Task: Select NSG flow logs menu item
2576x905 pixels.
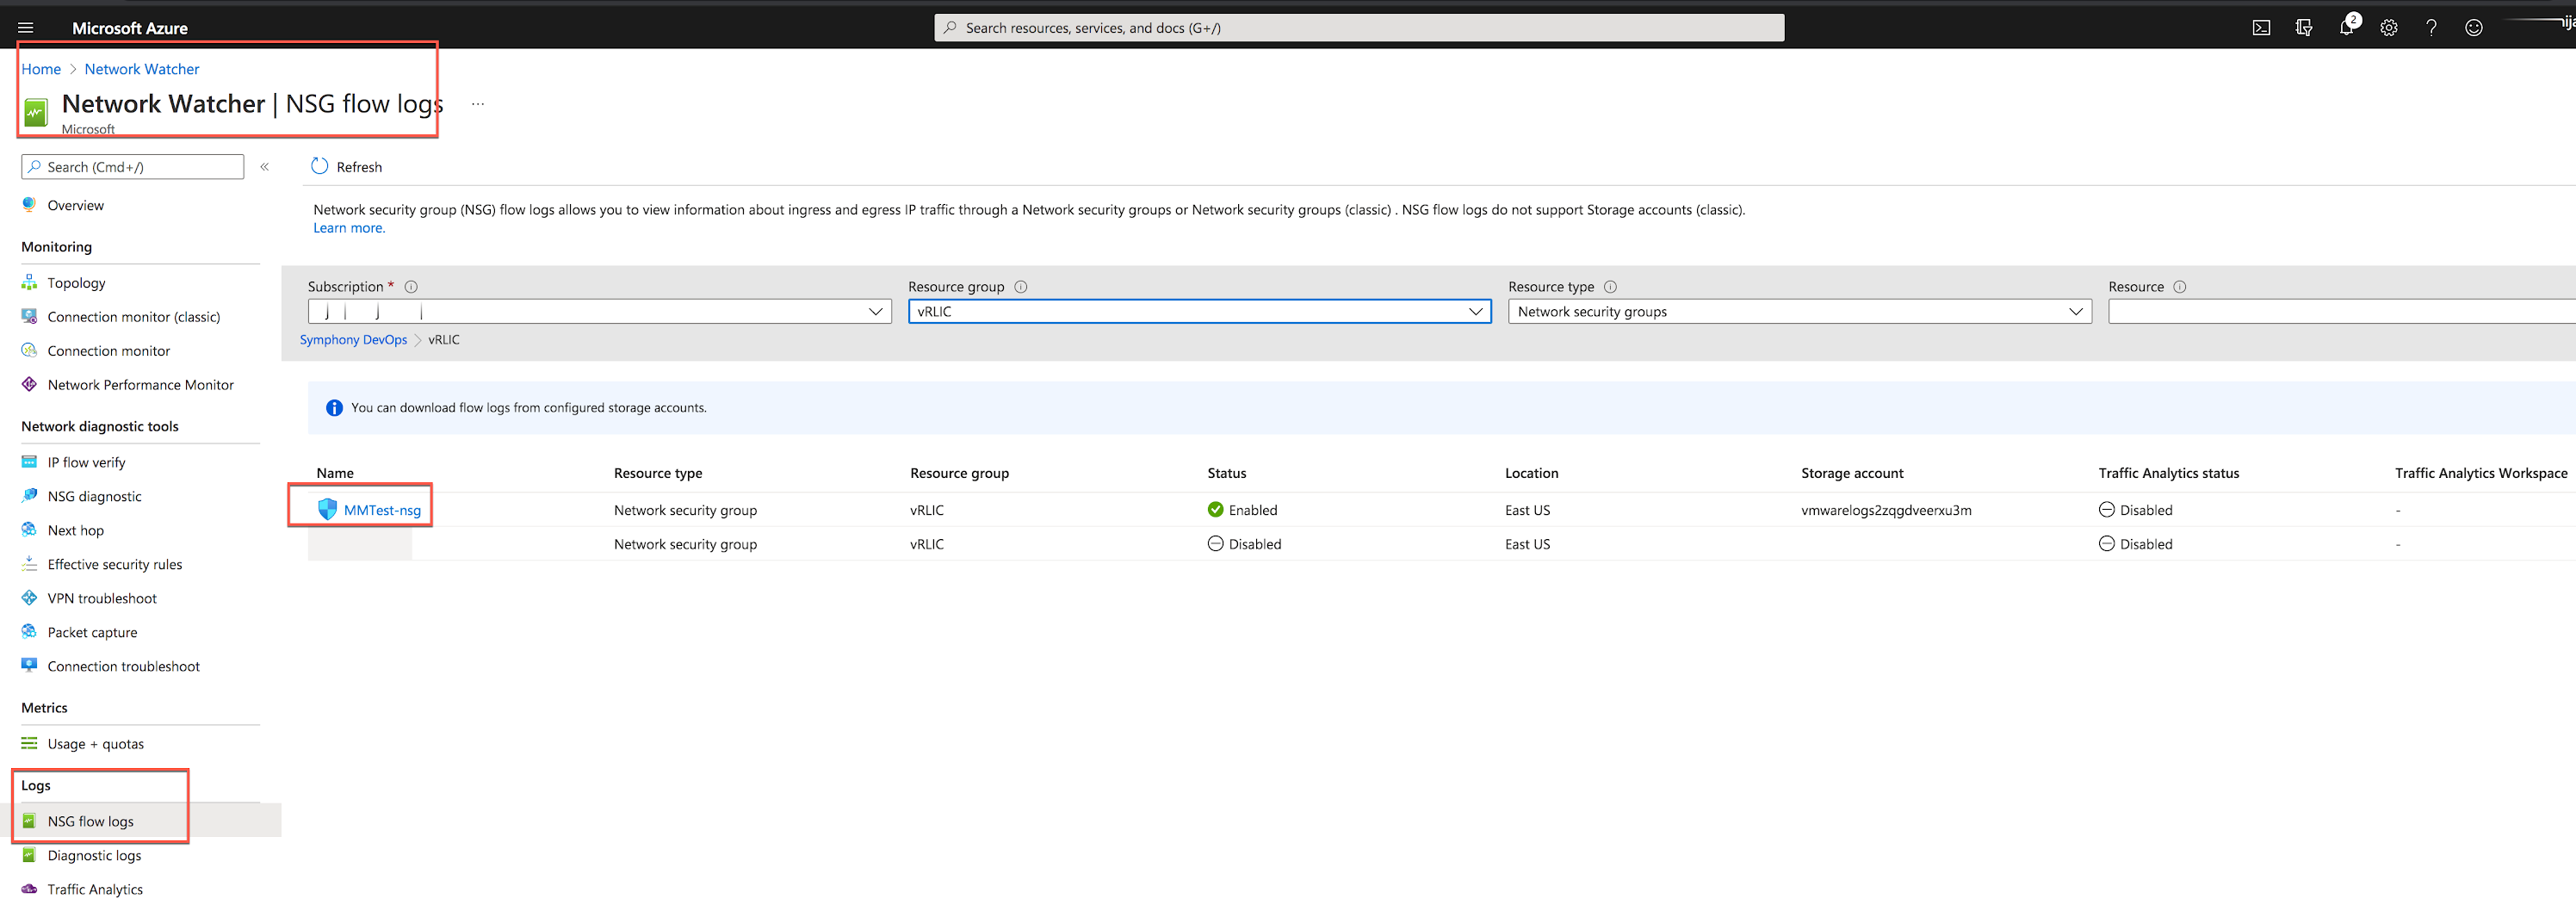Action: (x=90, y=821)
